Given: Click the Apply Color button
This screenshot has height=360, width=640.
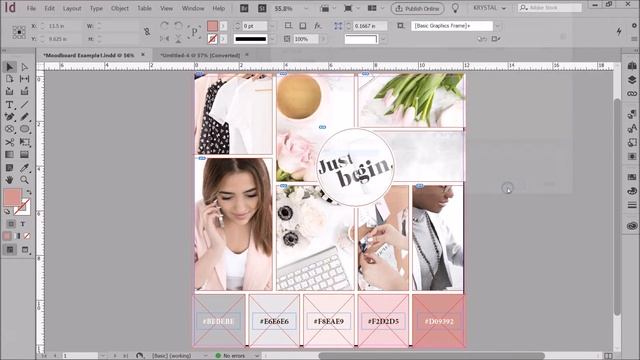Looking at the screenshot, I should 7,236.
